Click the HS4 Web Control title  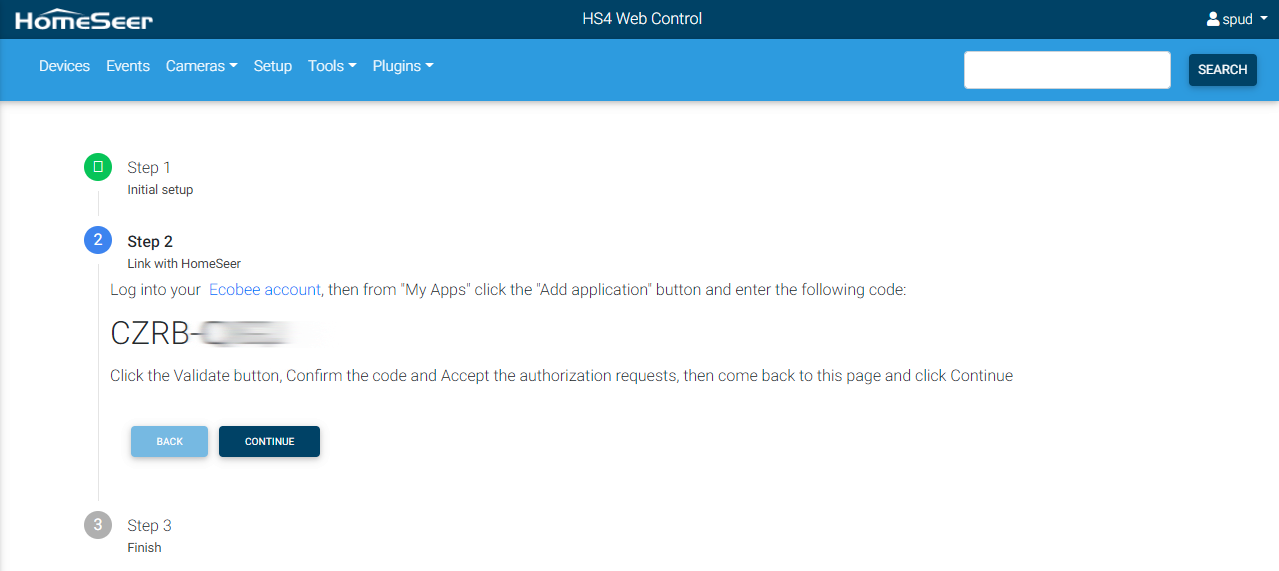(642, 19)
